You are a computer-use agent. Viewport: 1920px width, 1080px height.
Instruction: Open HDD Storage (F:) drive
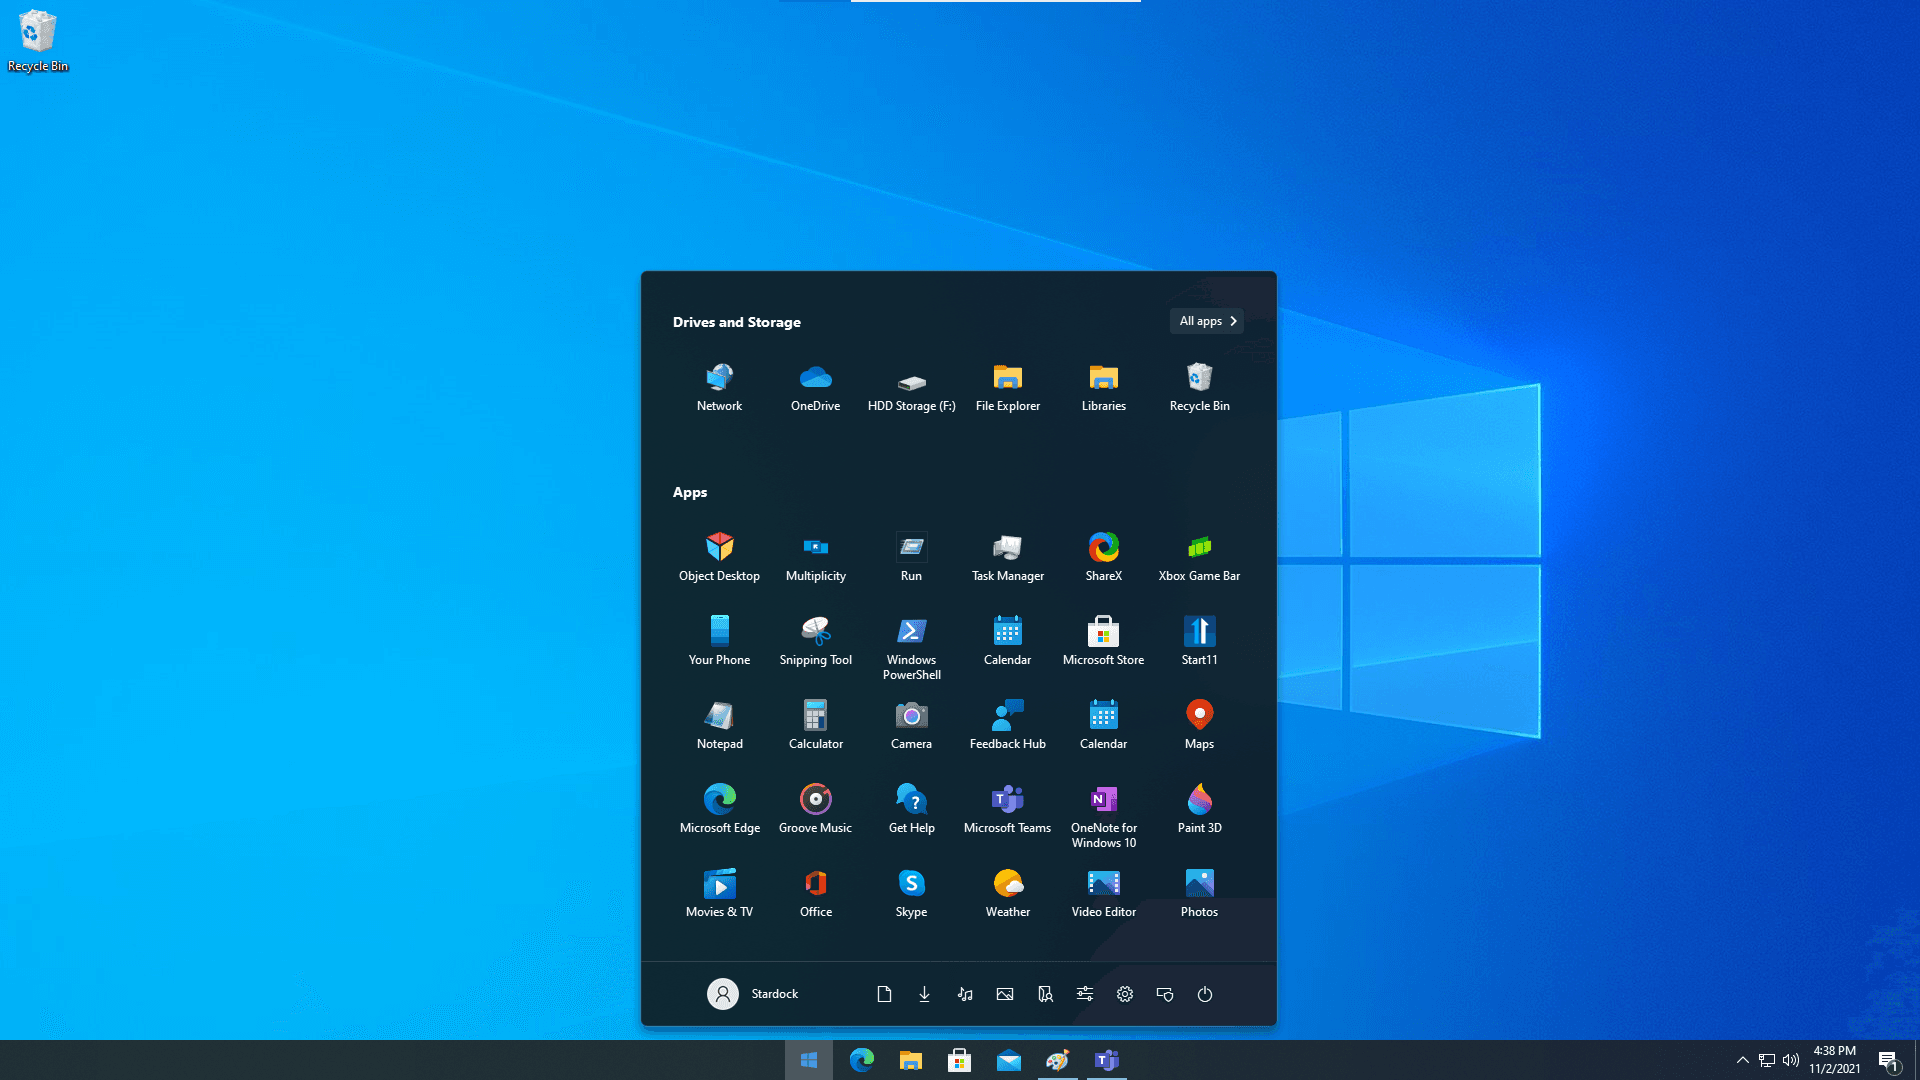[911, 387]
